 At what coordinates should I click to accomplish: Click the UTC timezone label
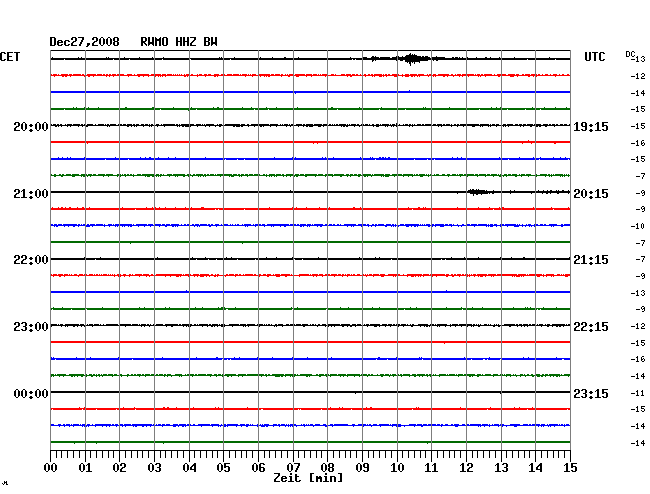594,57
